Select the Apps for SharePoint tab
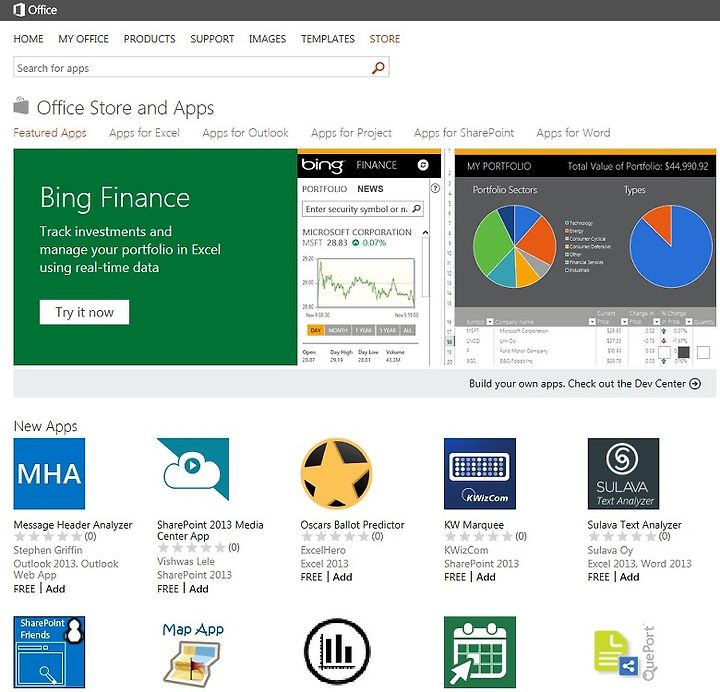The image size is (720, 692). tap(464, 133)
